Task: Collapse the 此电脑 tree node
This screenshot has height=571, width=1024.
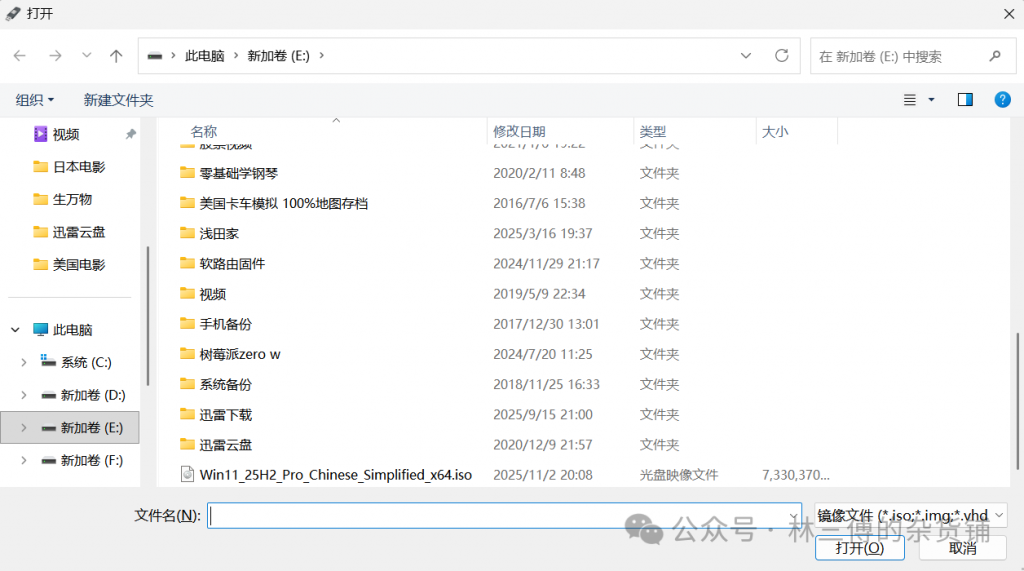Action: 15,330
